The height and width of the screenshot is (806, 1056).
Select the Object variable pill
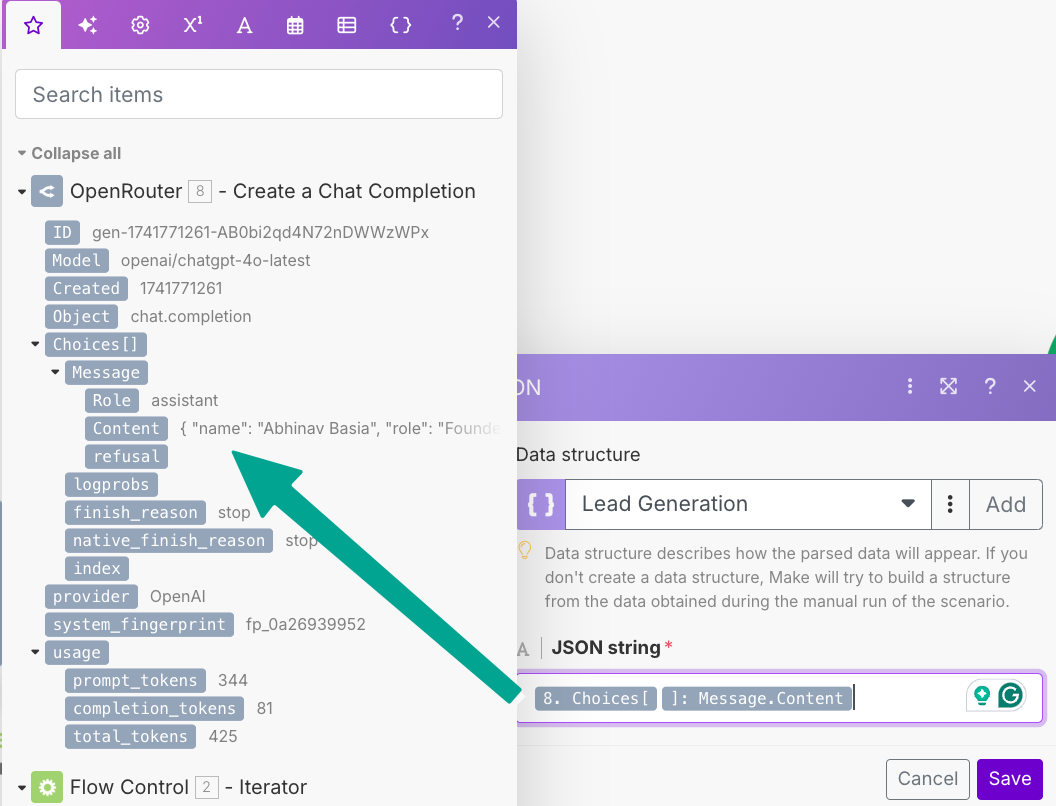[x=81, y=316]
